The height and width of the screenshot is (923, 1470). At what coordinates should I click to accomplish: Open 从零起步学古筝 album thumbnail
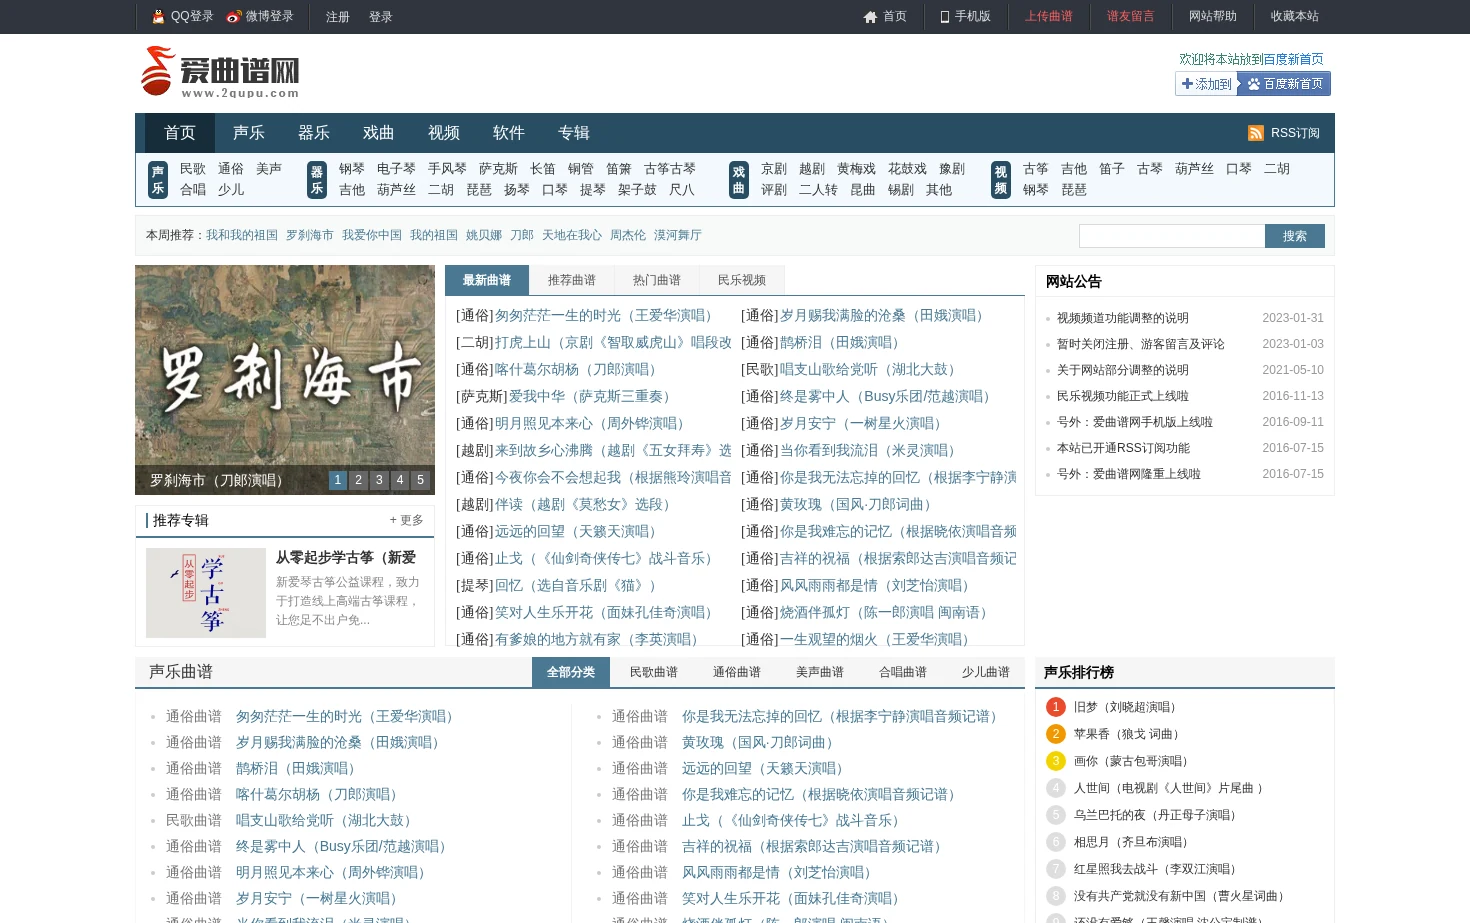pyautogui.click(x=206, y=593)
